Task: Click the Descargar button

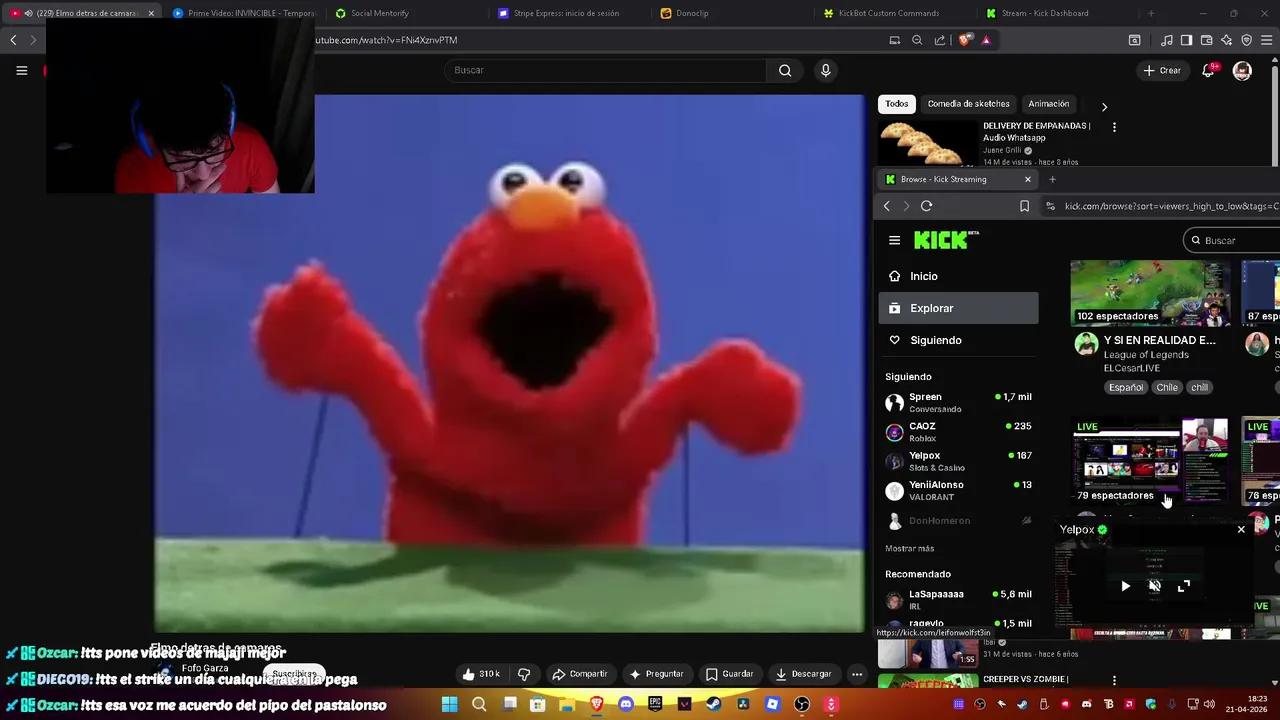Action: coord(803,674)
